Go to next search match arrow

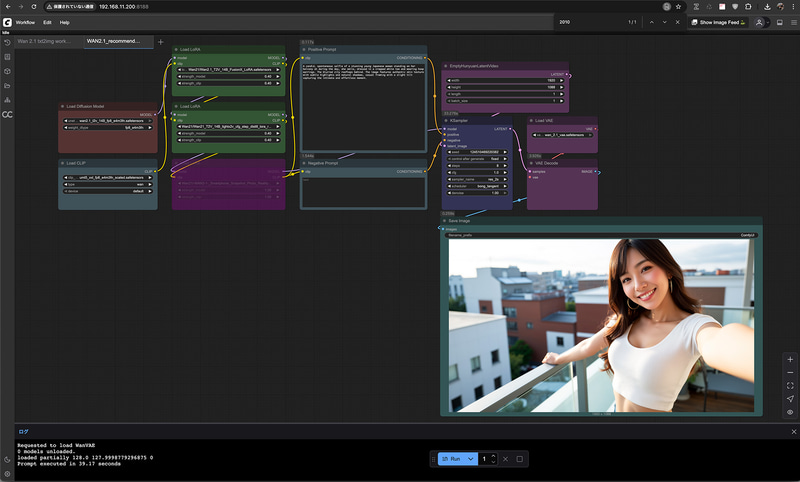click(664, 22)
